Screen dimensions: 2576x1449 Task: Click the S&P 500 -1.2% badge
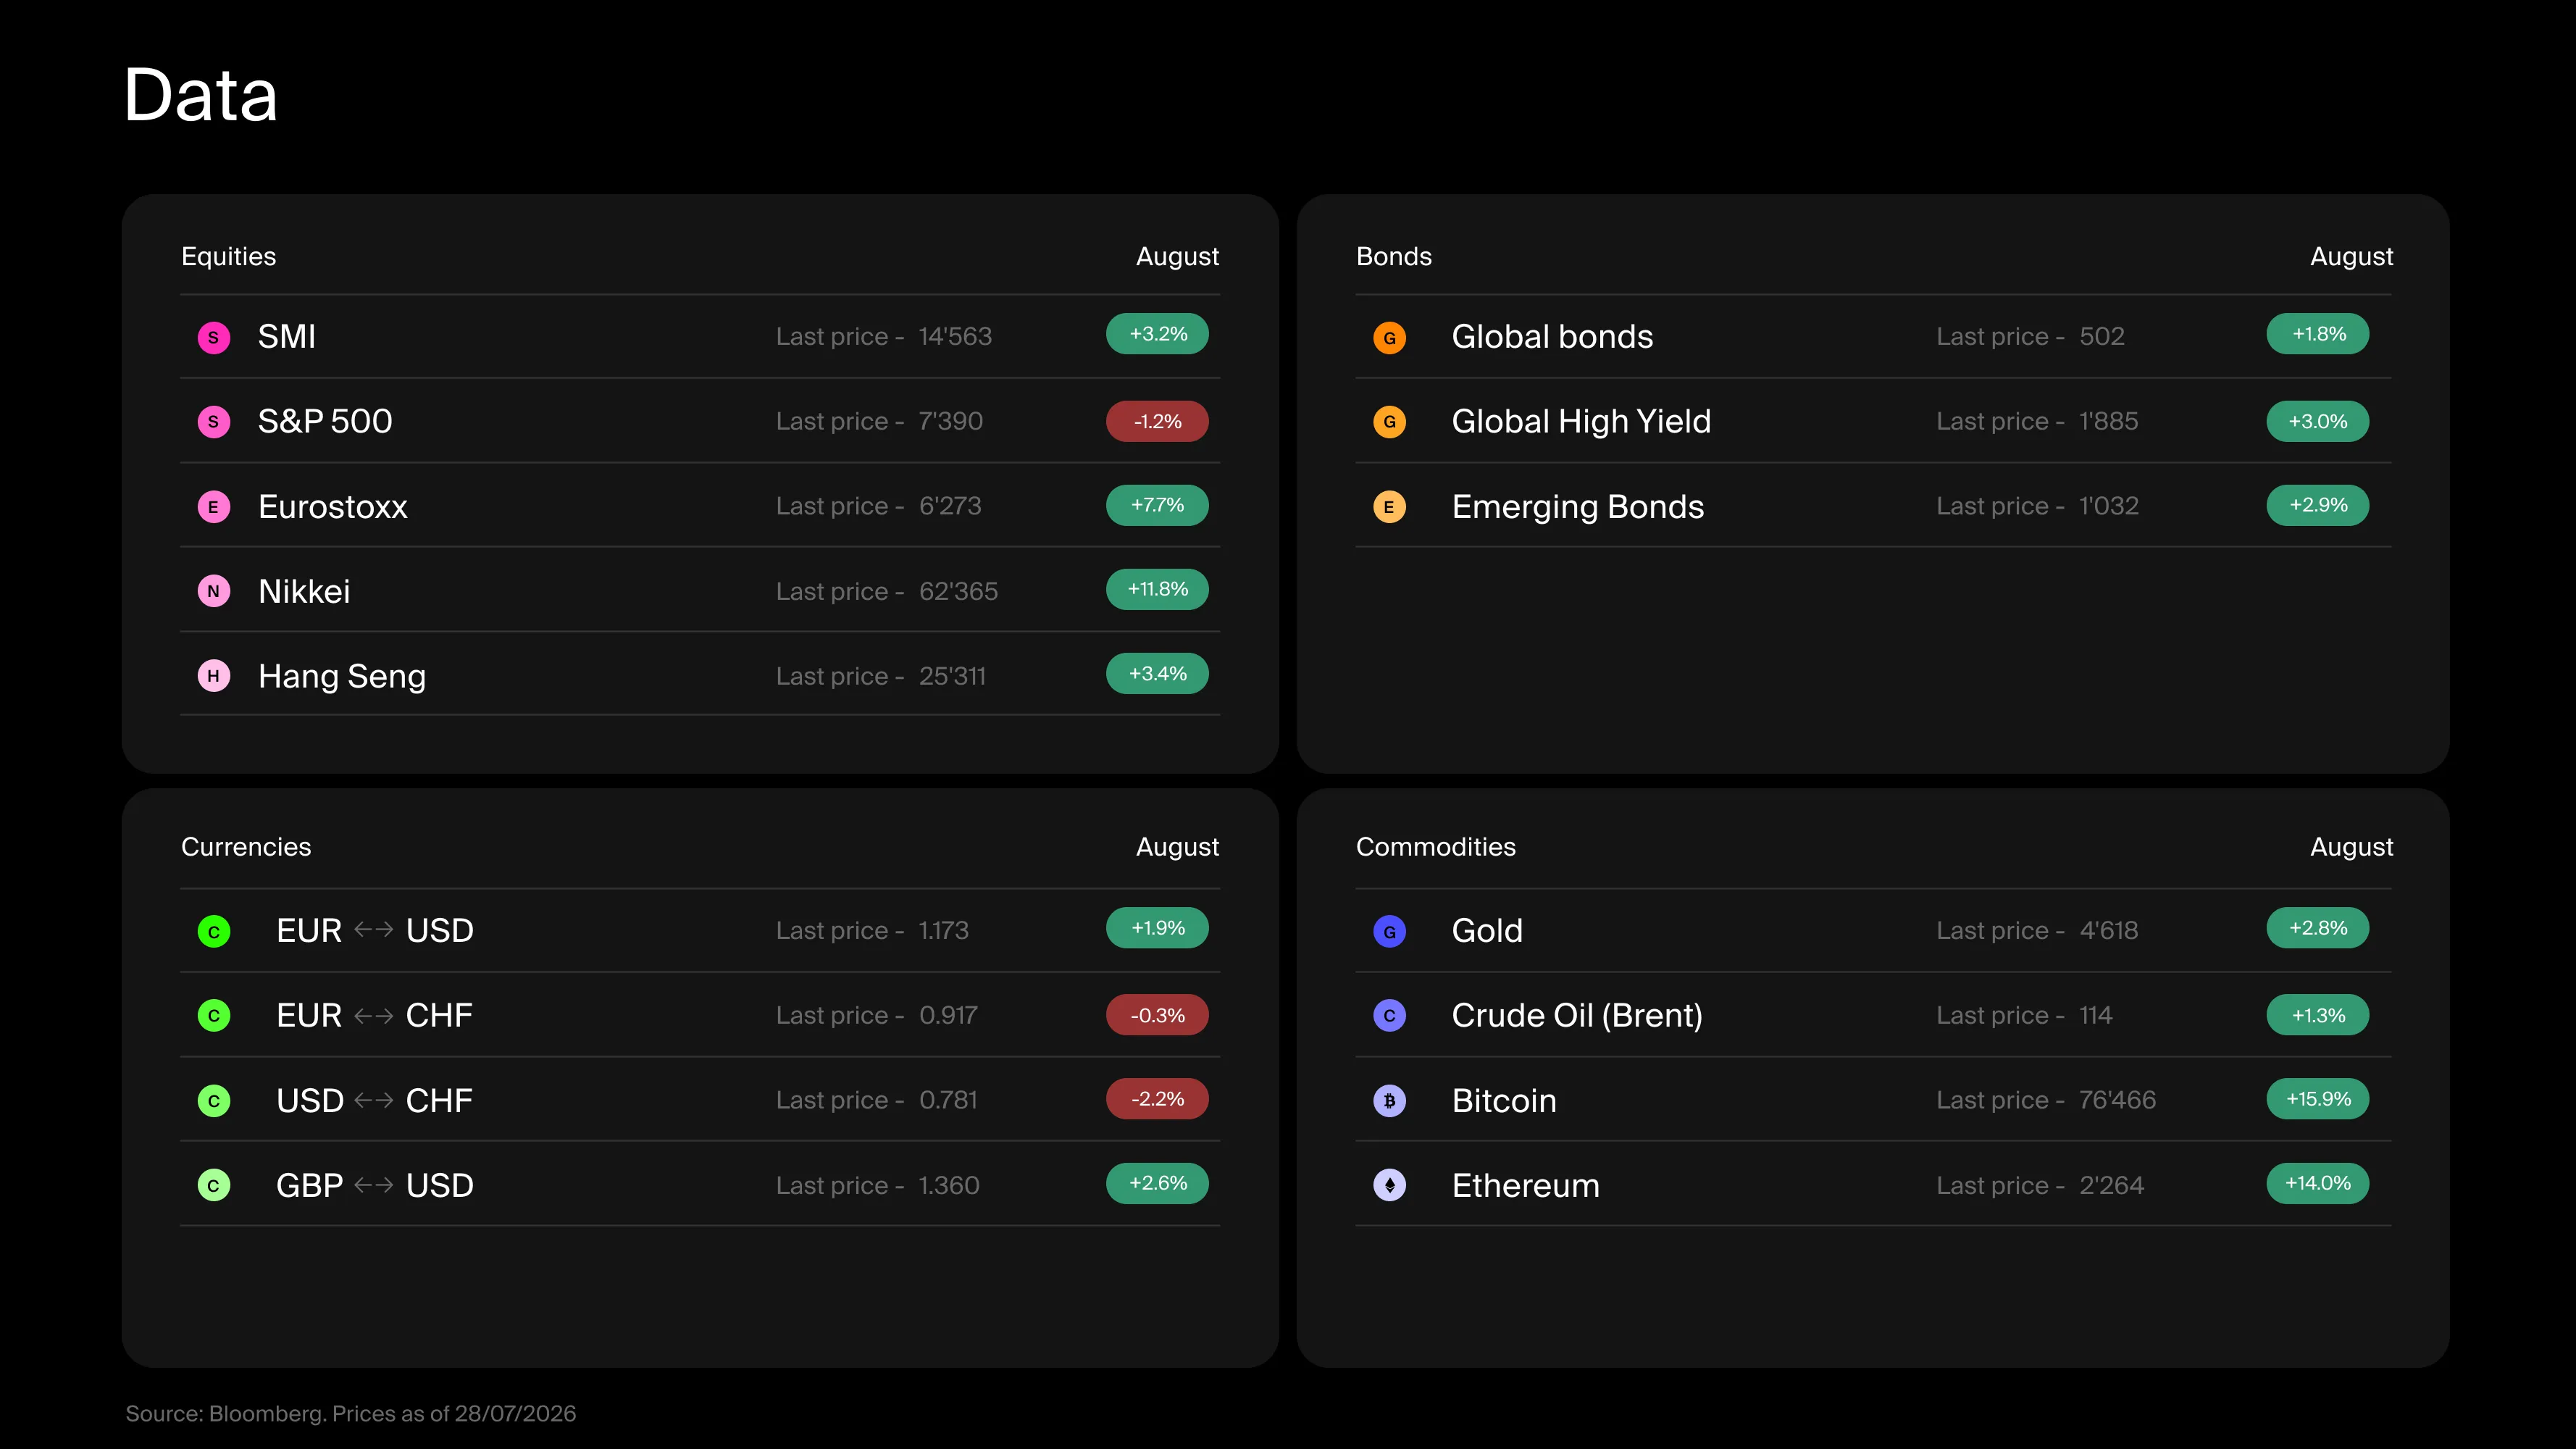click(1157, 421)
